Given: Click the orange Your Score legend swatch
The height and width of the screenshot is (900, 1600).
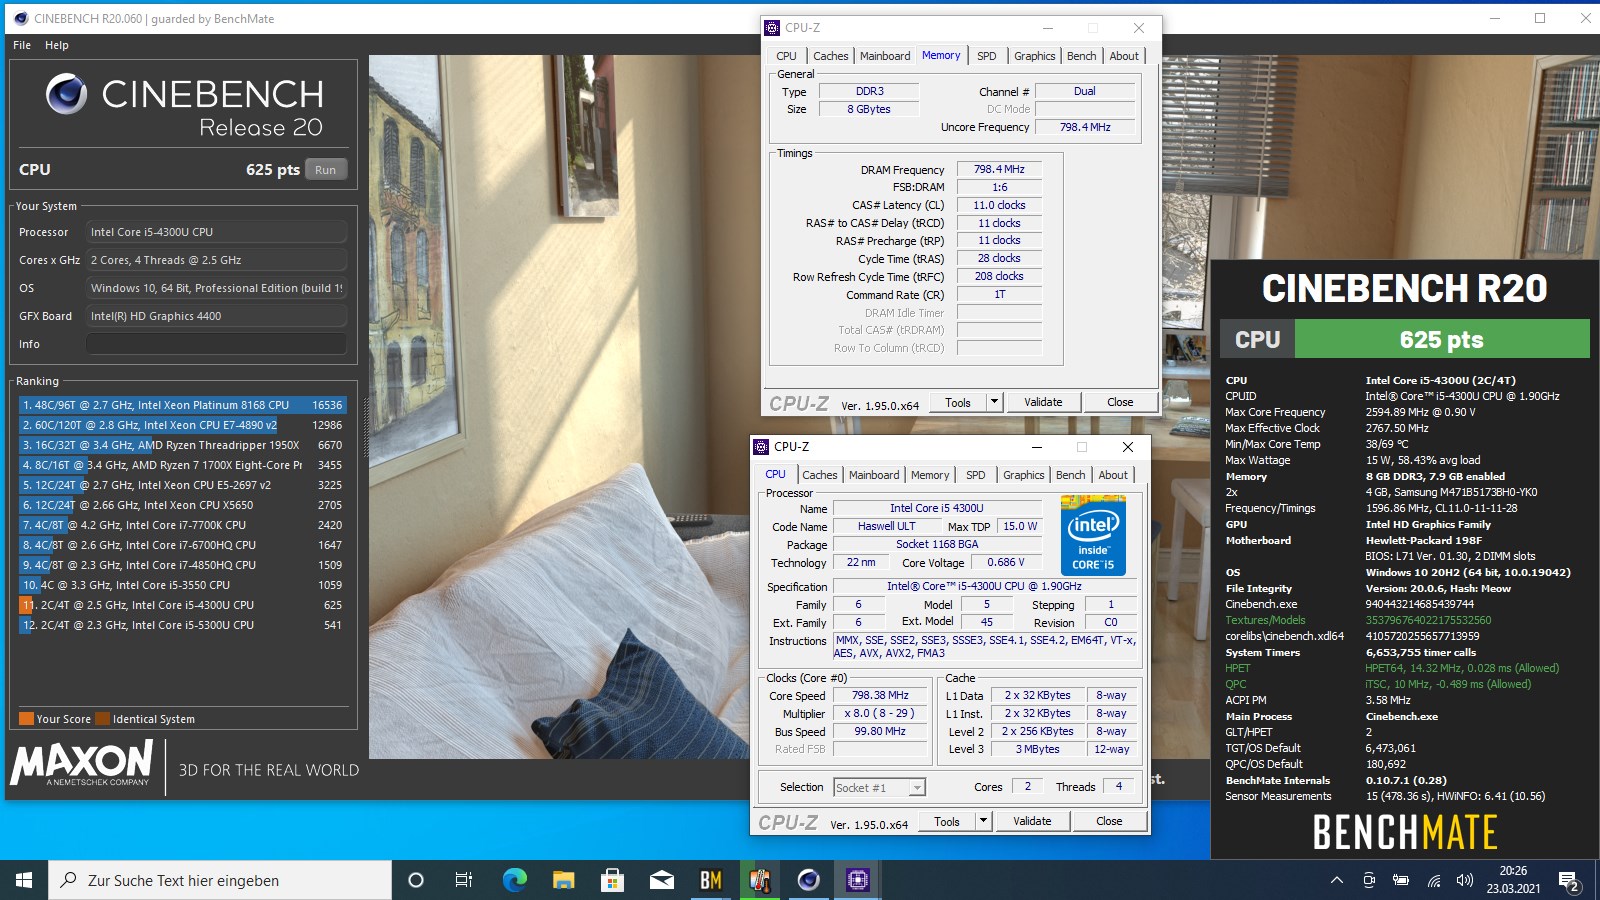Looking at the screenshot, I should coord(27,718).
